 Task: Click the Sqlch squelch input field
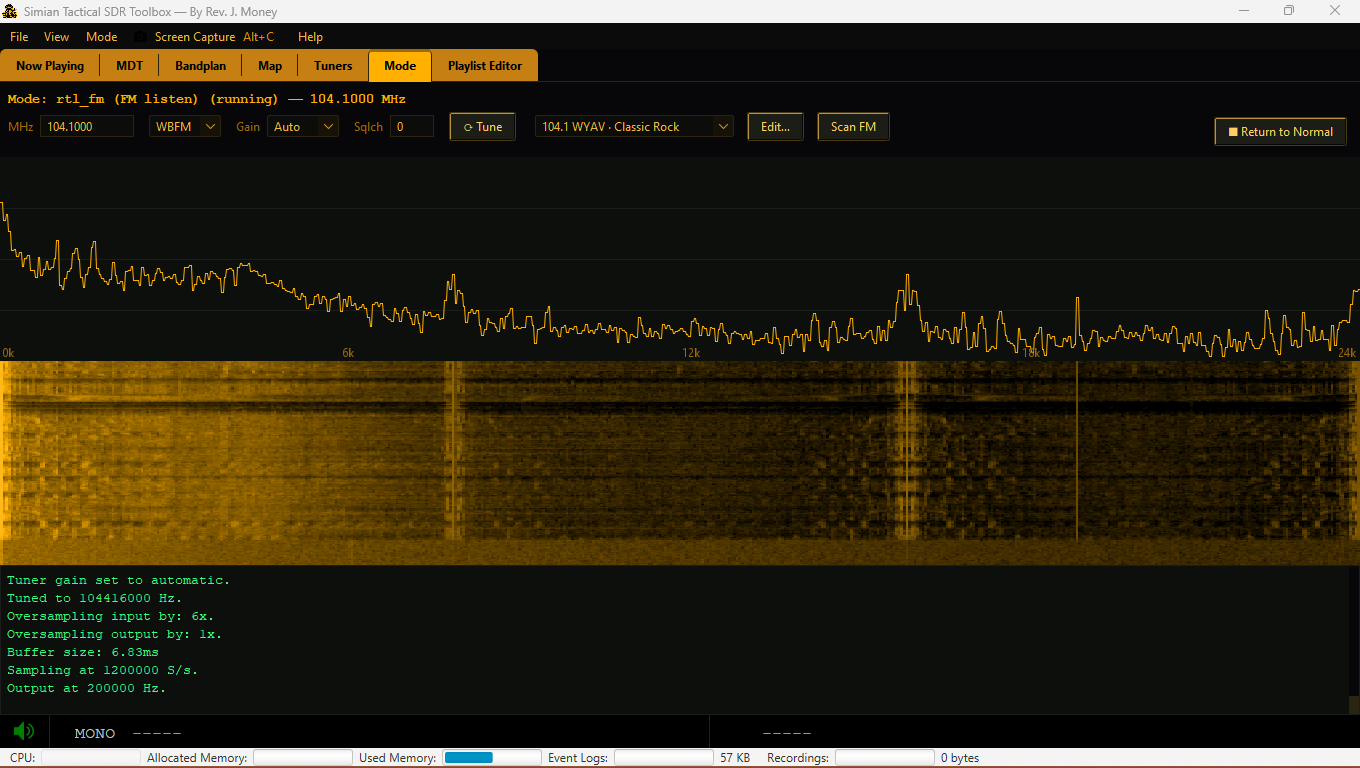[412, 127]
